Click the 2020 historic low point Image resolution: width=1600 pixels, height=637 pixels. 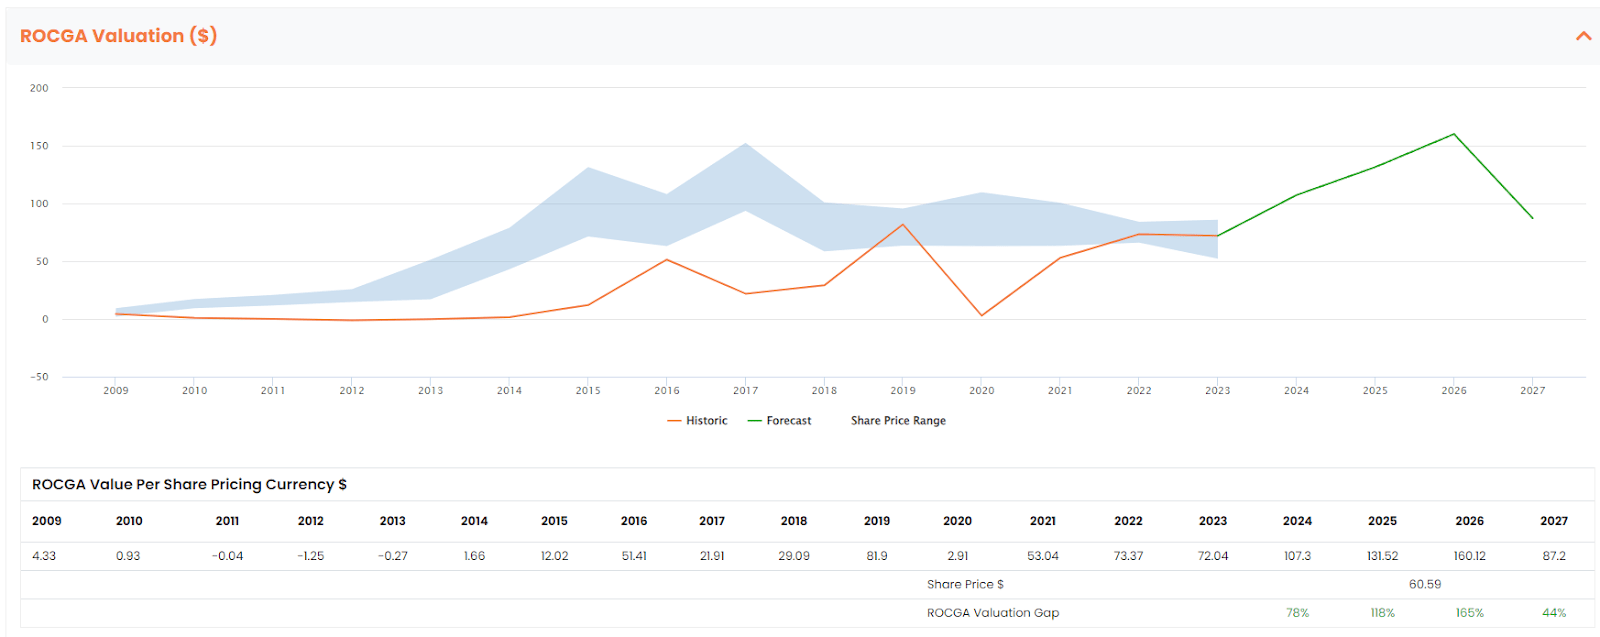[x=981, y=316]
